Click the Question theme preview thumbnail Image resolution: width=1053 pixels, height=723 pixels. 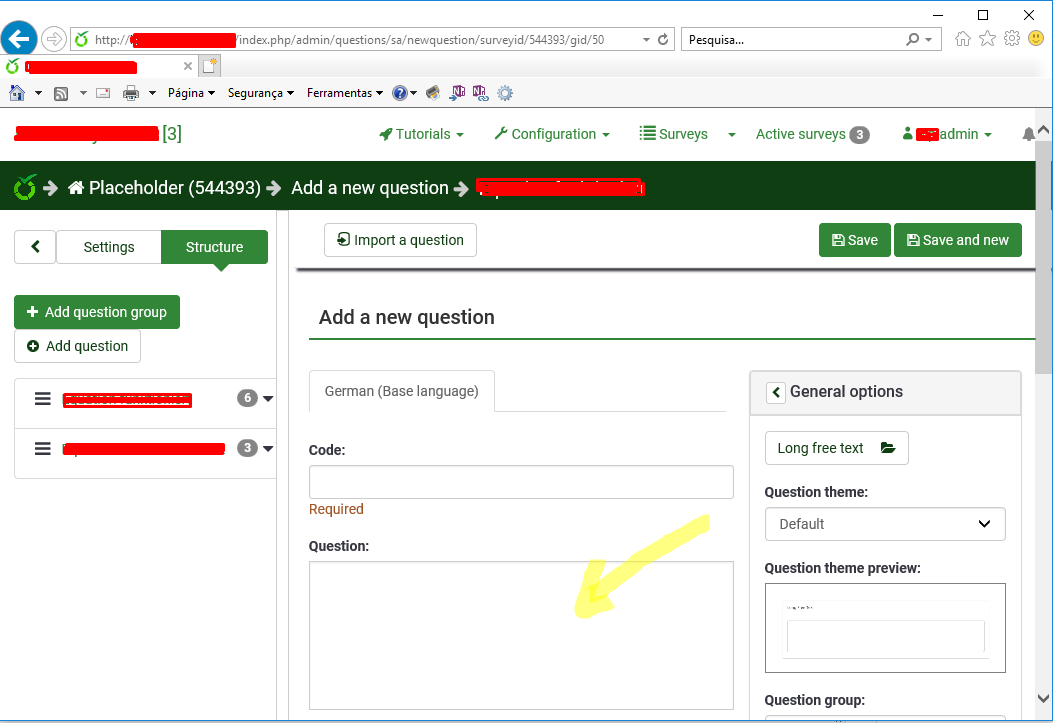tap(884, 628)
